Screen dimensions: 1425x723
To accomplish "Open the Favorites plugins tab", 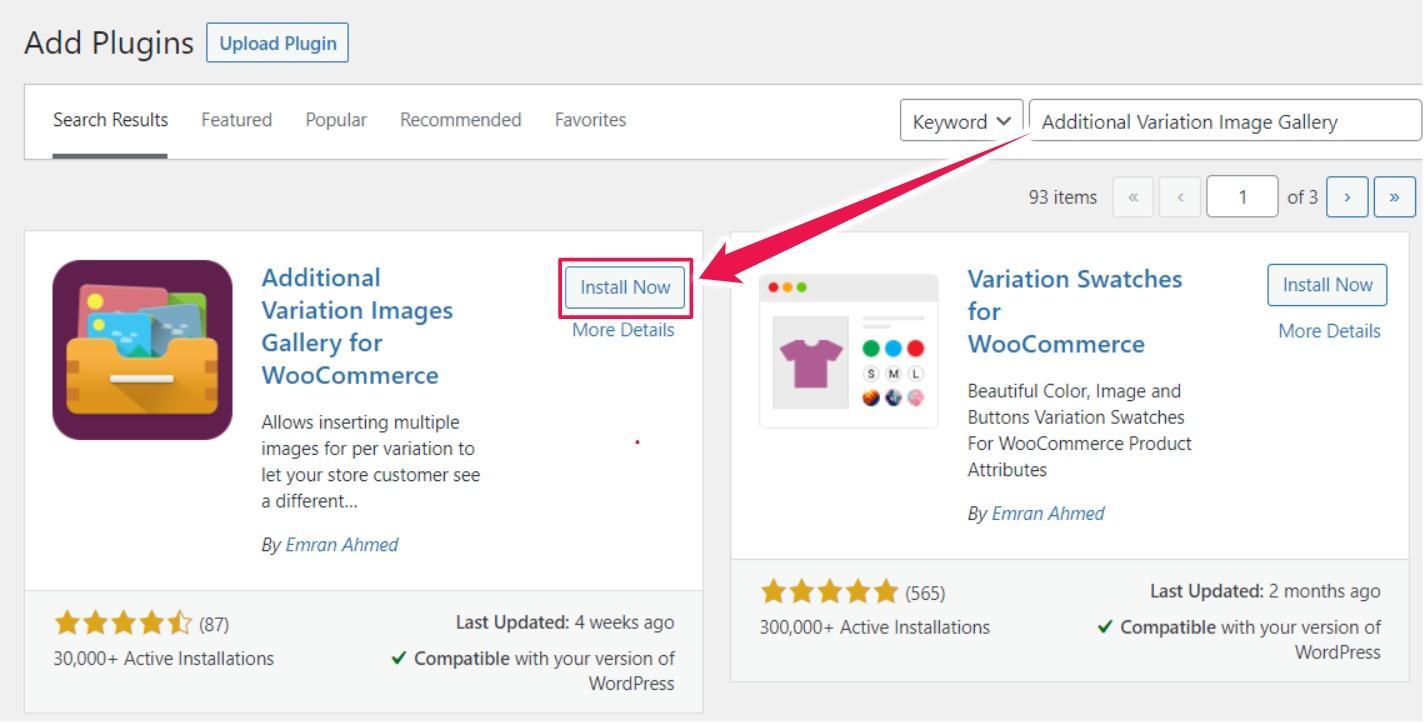I will [590, 120].
